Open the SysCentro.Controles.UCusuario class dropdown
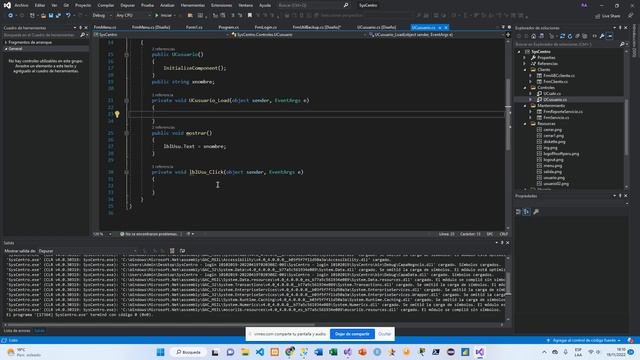Image resolution: width=640 pixels, height=360 pixels. (298, 35)
